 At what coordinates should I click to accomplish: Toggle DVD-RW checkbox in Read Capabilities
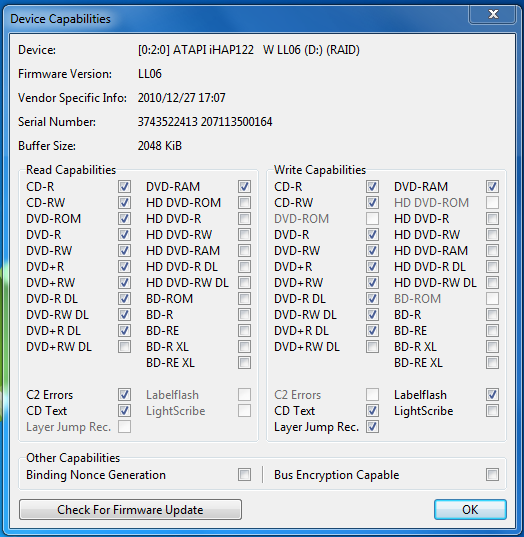[x=124, y=251]
